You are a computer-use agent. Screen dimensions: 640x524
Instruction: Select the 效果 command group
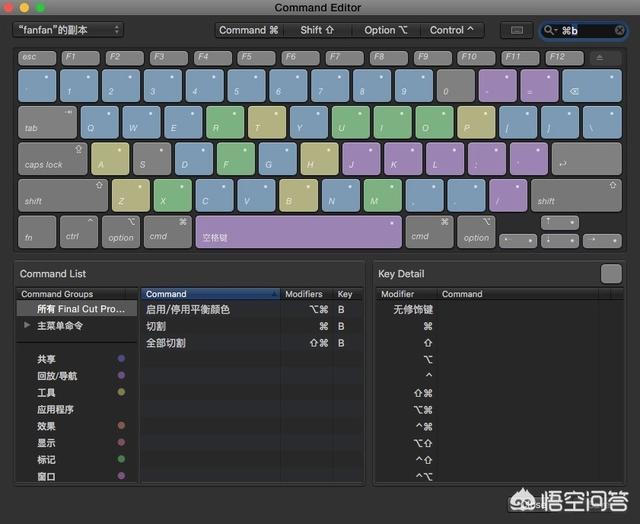point(77,426)
